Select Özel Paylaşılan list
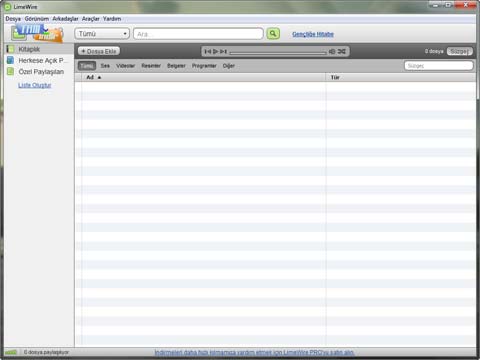 (x=39, y=72)
